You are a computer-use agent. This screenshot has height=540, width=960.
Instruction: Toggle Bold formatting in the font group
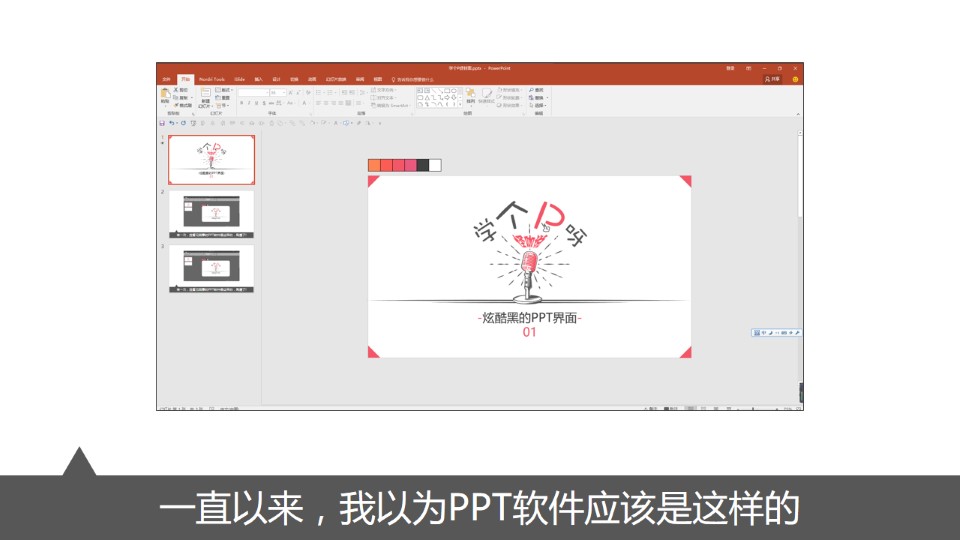tap(242, 103)
